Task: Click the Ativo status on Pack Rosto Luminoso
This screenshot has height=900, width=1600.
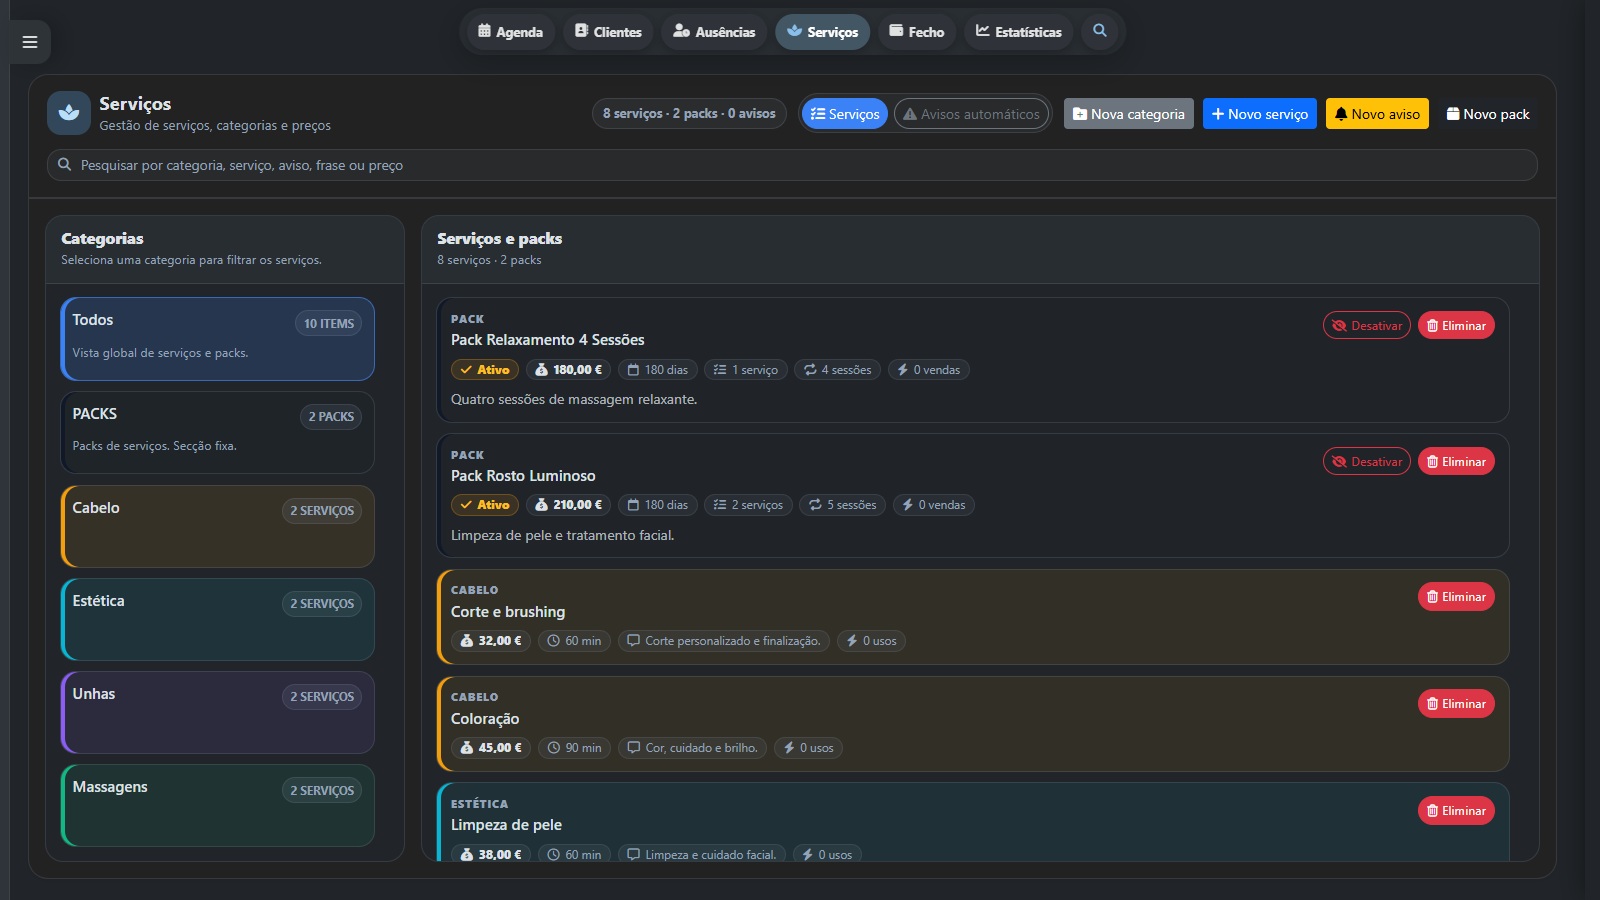Action: point(485,504)
